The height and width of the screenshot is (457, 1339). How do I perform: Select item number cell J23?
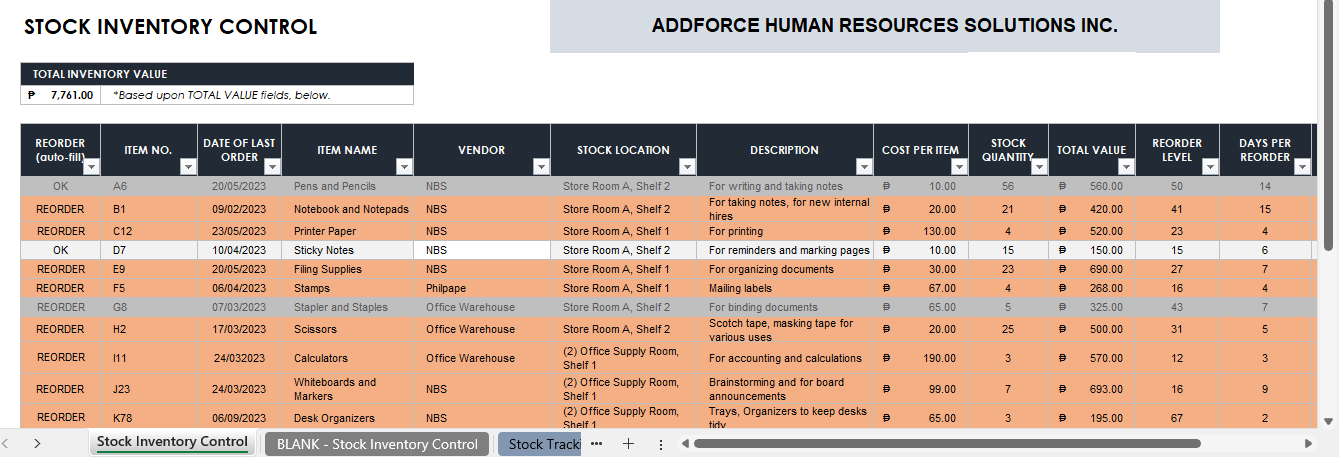(148, 389)
